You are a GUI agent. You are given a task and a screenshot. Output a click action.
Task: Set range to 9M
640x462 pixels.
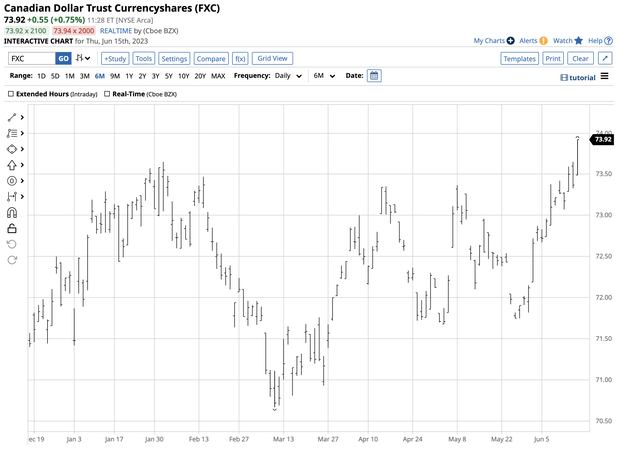[115, 76]
